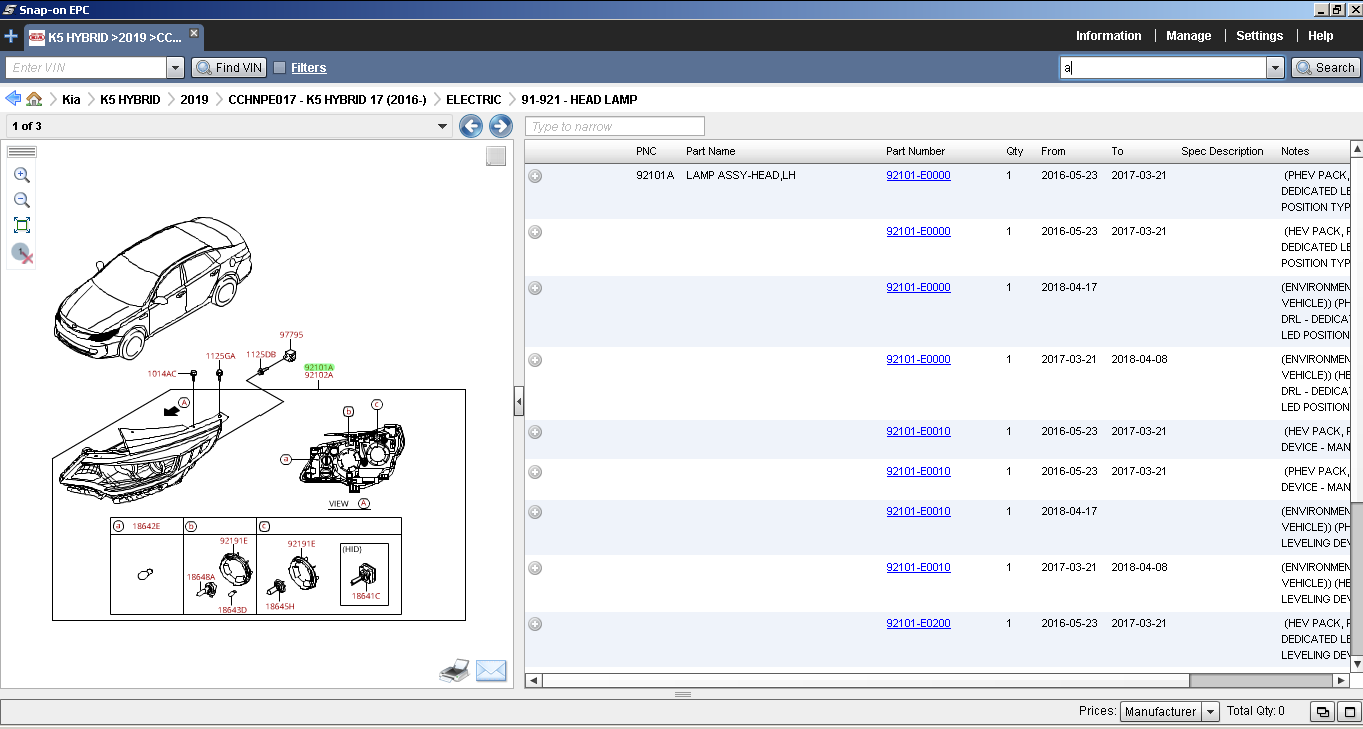The width and height of the screenshot is (1363, 729).
Task: Sort by the Part Number column header
Action: pyautogui.click(x=915, y=151)
